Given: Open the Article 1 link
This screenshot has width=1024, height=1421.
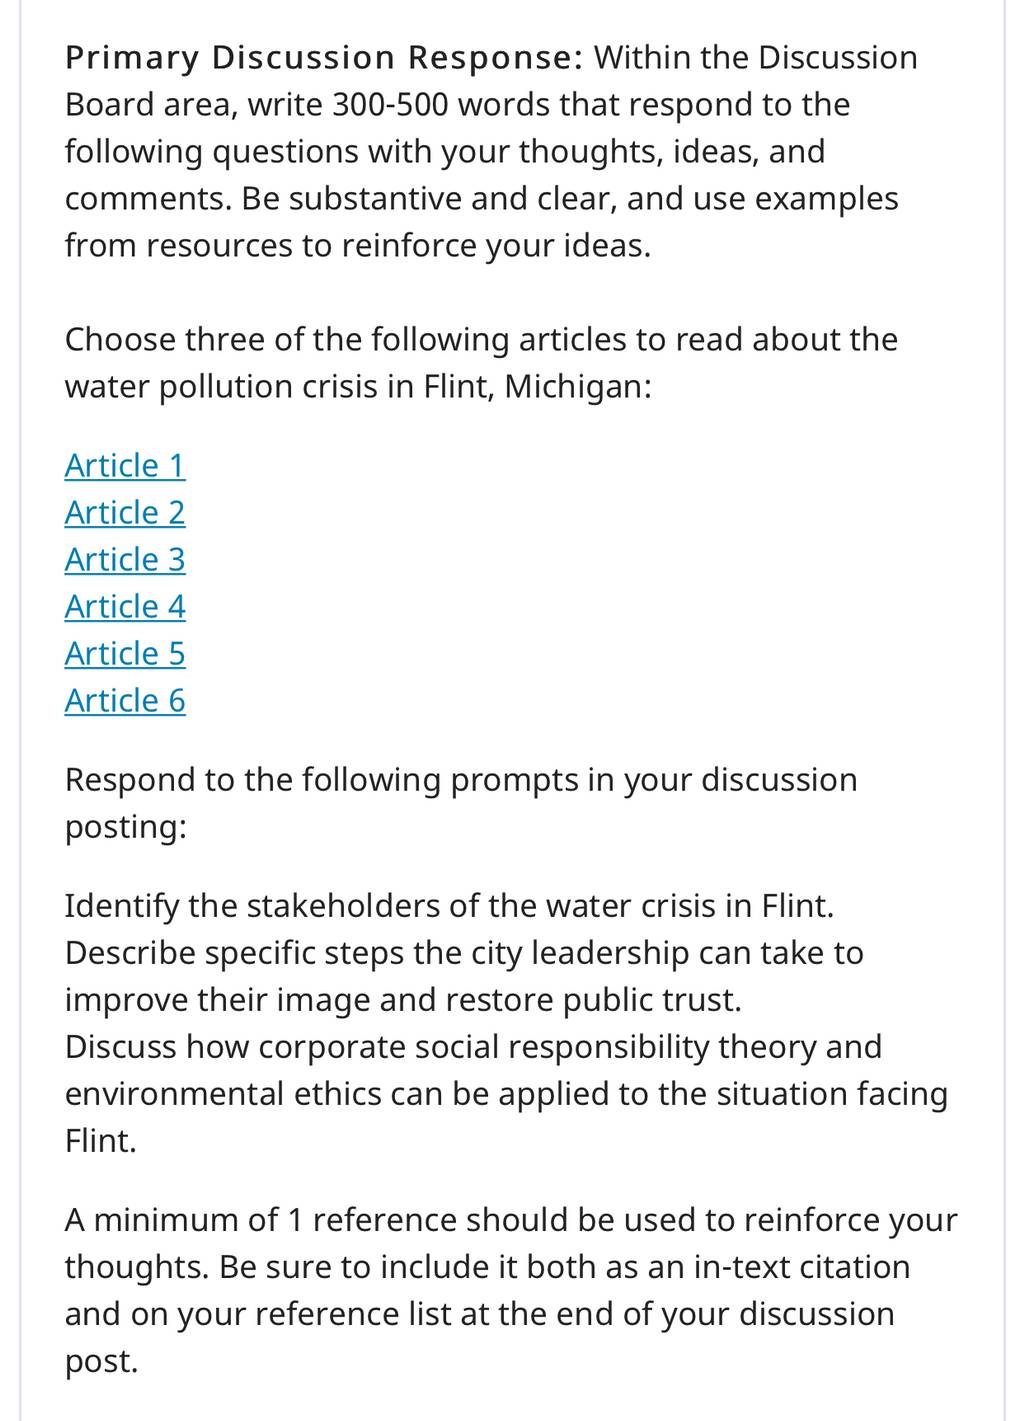Looking at the screenshot, I should pos(125,466).
